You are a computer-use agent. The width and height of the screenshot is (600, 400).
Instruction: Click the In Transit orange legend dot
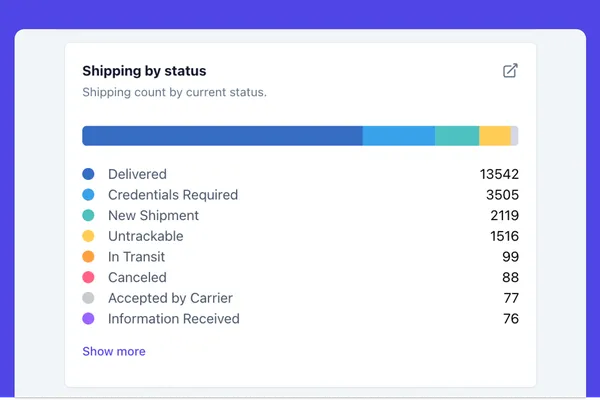point(88,257)
